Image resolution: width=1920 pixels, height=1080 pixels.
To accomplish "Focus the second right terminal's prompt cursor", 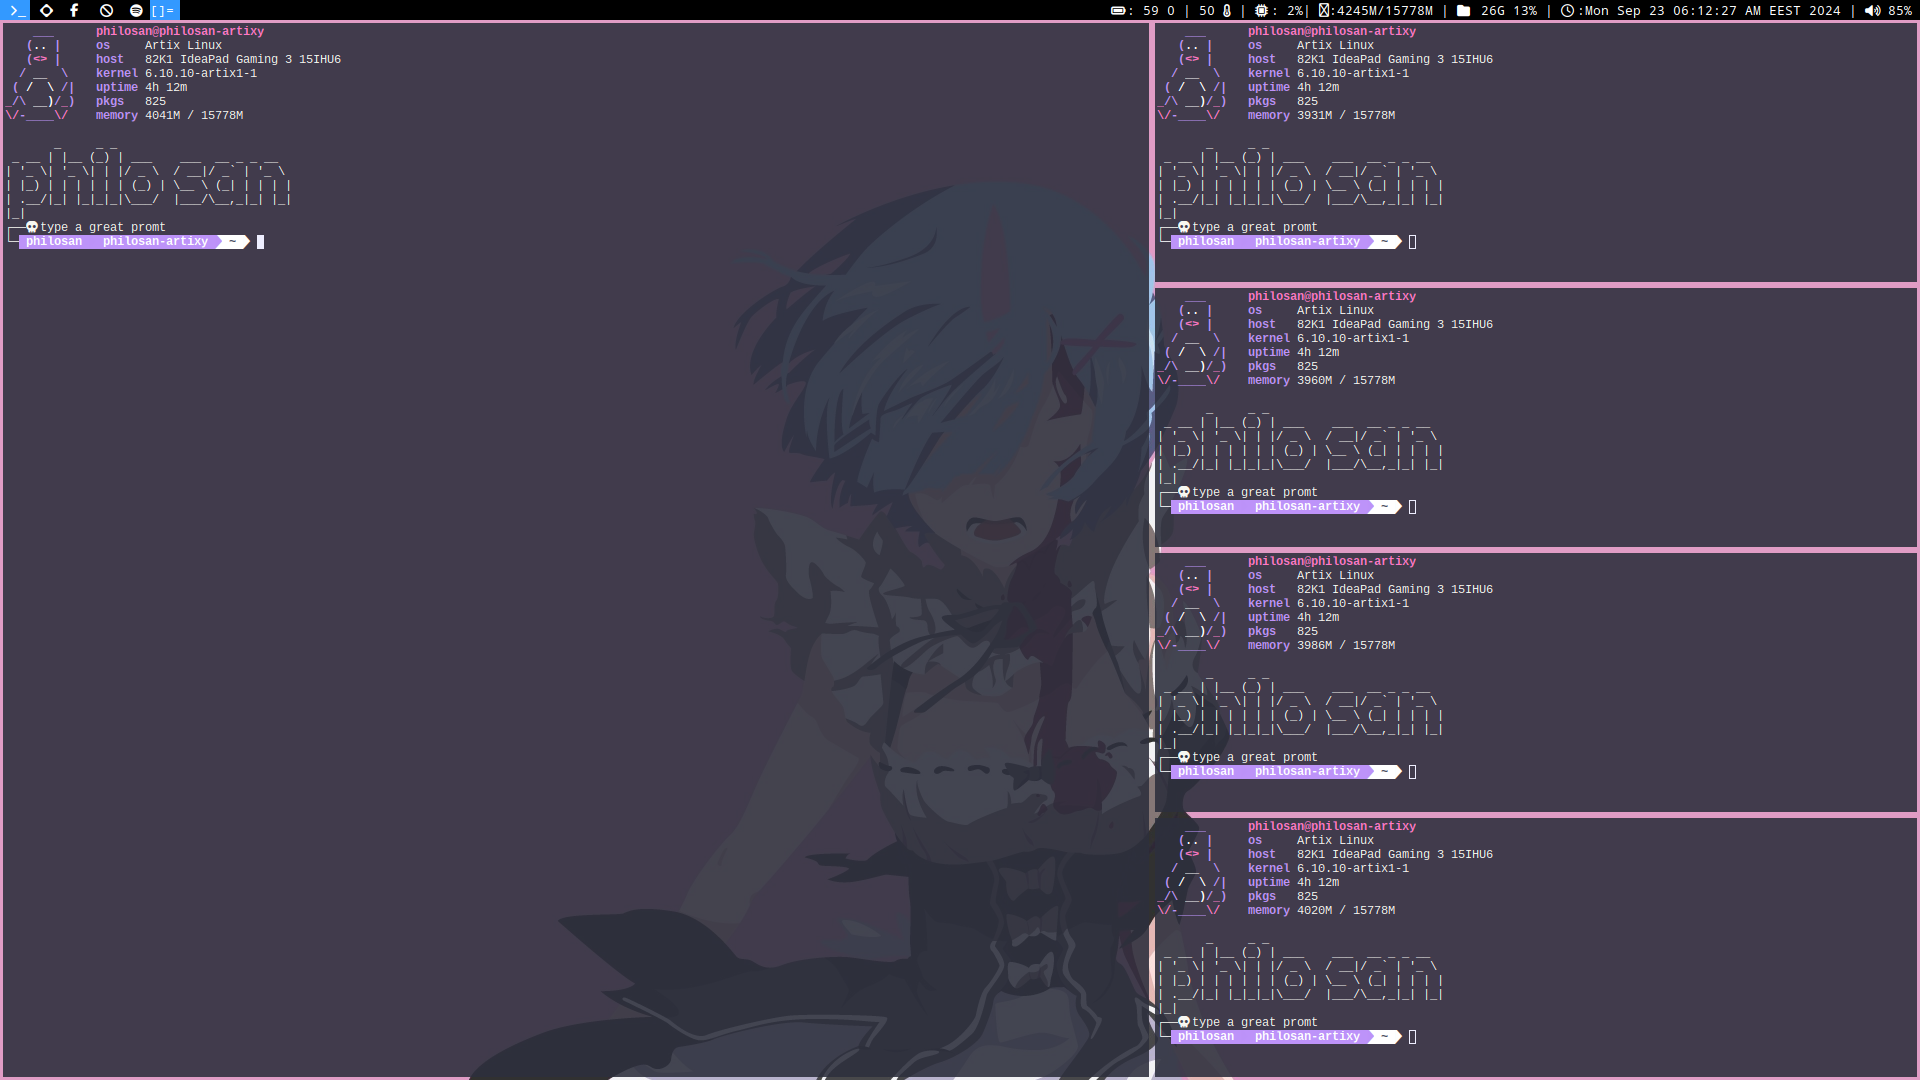I will [1412, 507].
